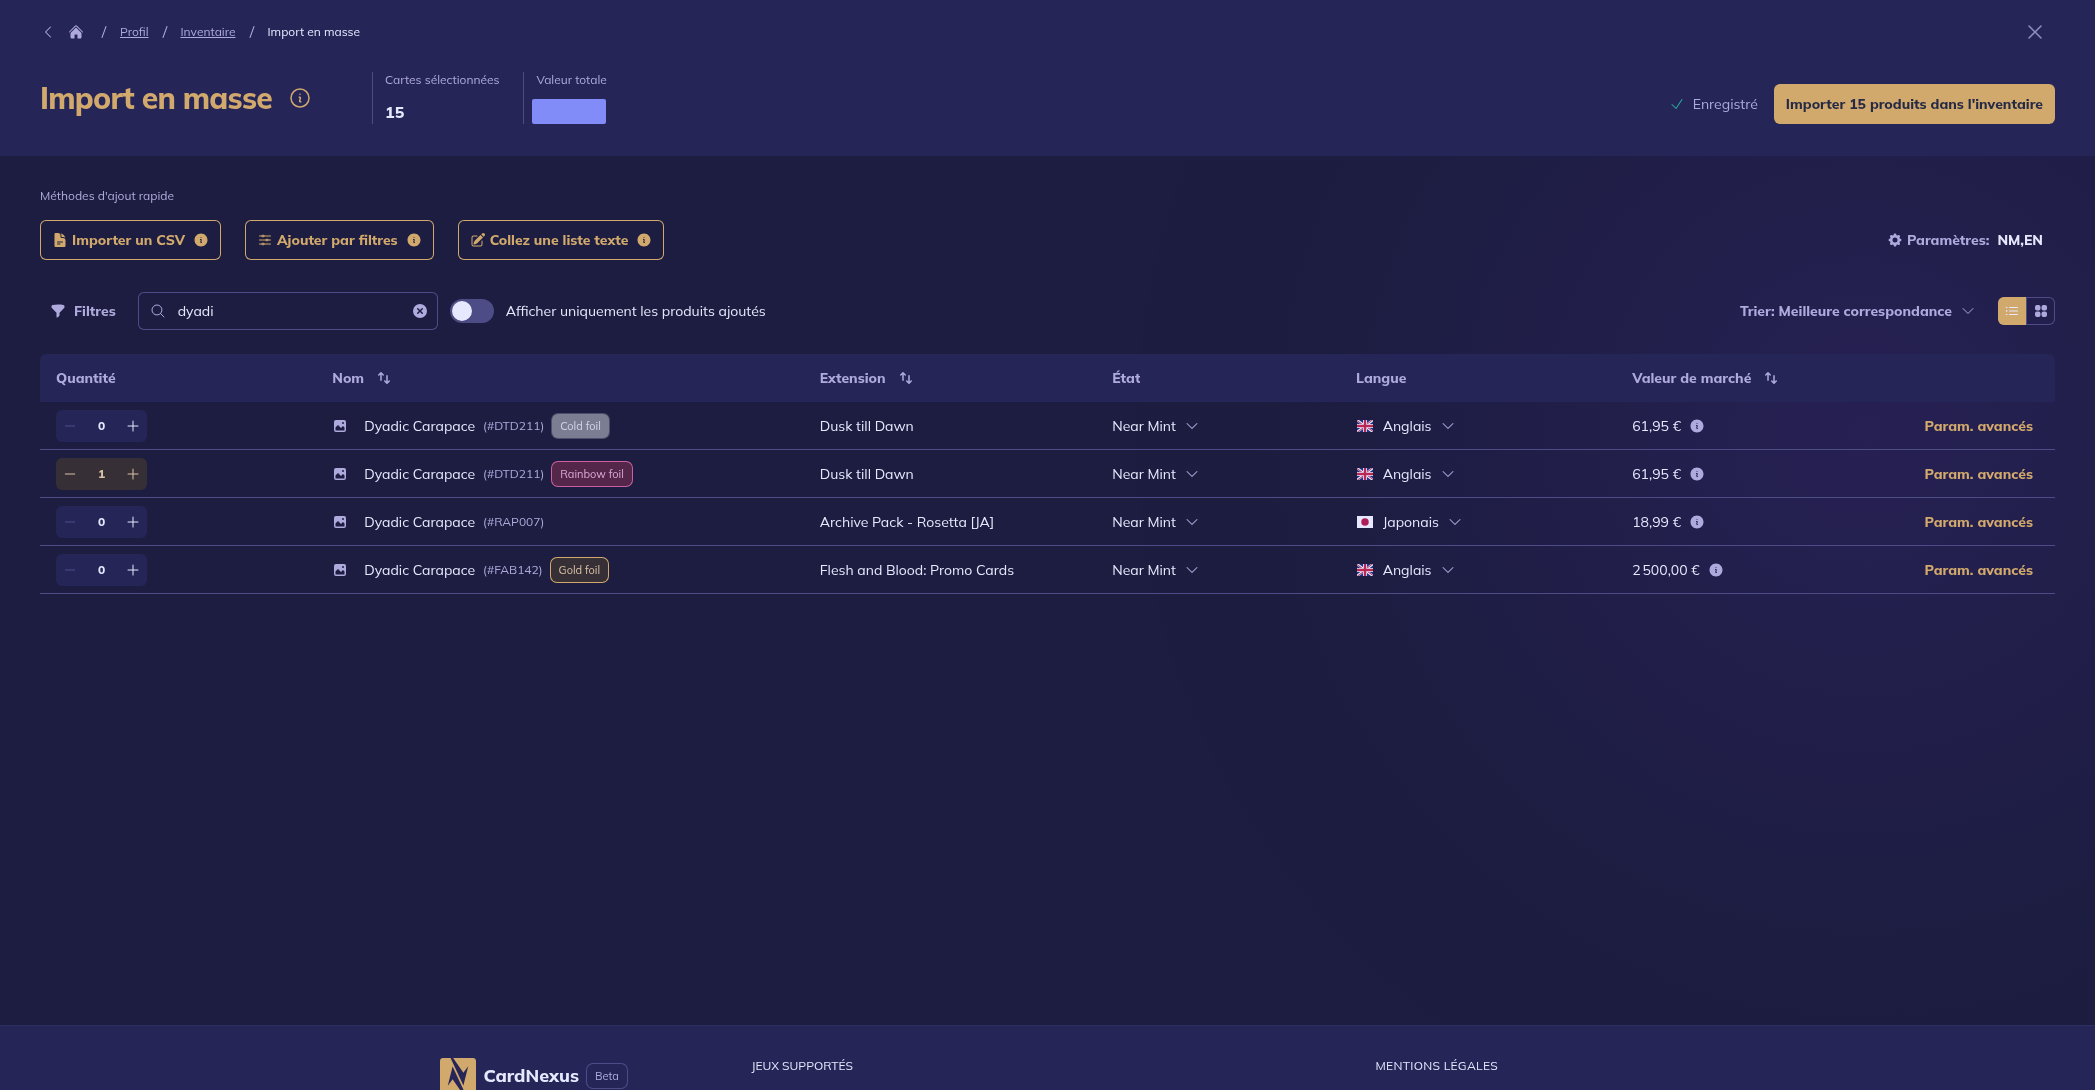This screenshot has height=1090, width=2095.
Task: Go to Profil breadcrumb link
Action: (134, 32)
